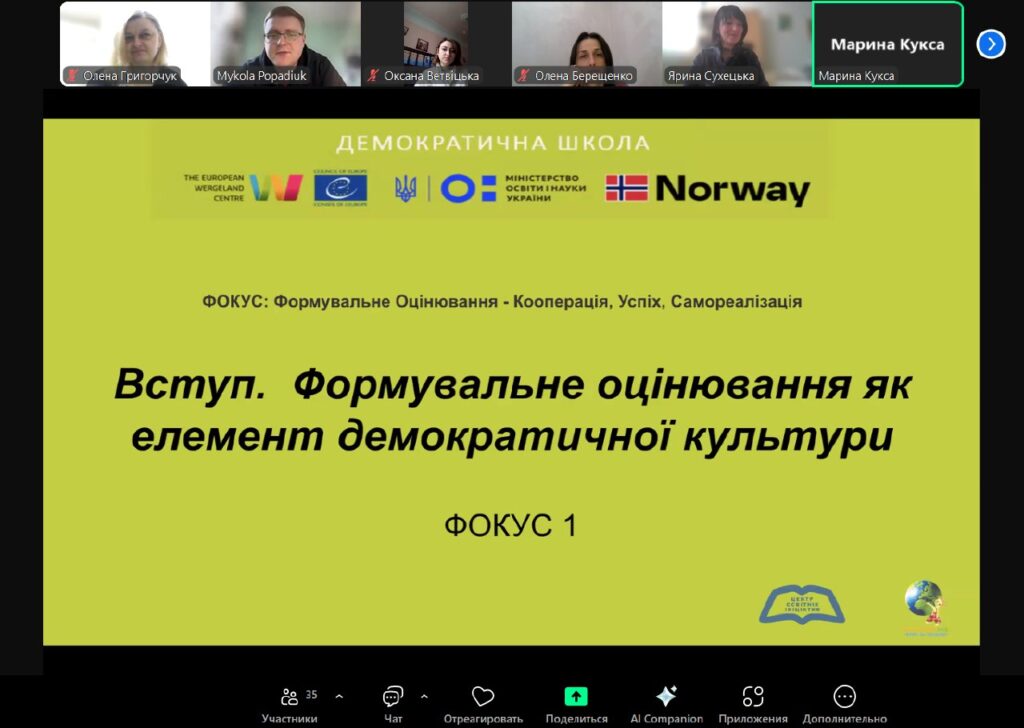This screenshot has width=1024, height=728.
Task: Open the AI Companion sparkle icon
Action: (x=666, y=696)
